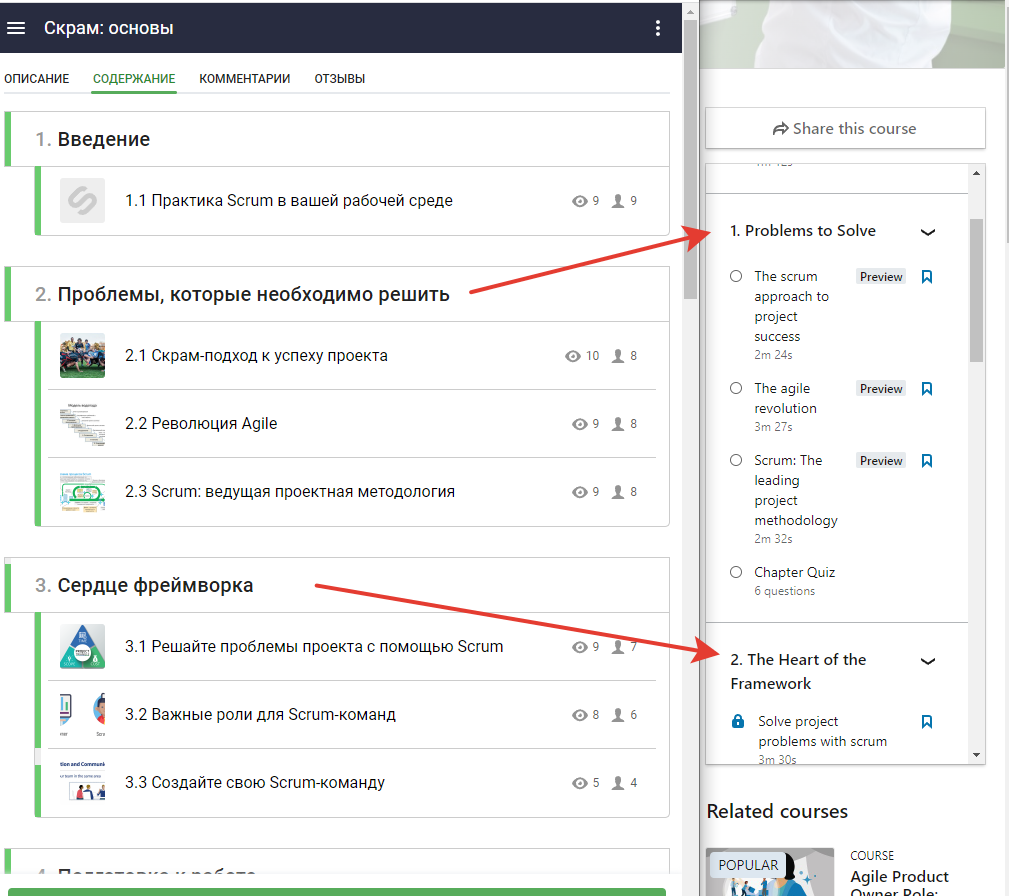Bookmark The agile revolution lesson
Viewport: 1009px width, 896px height.
click(927, 389)
